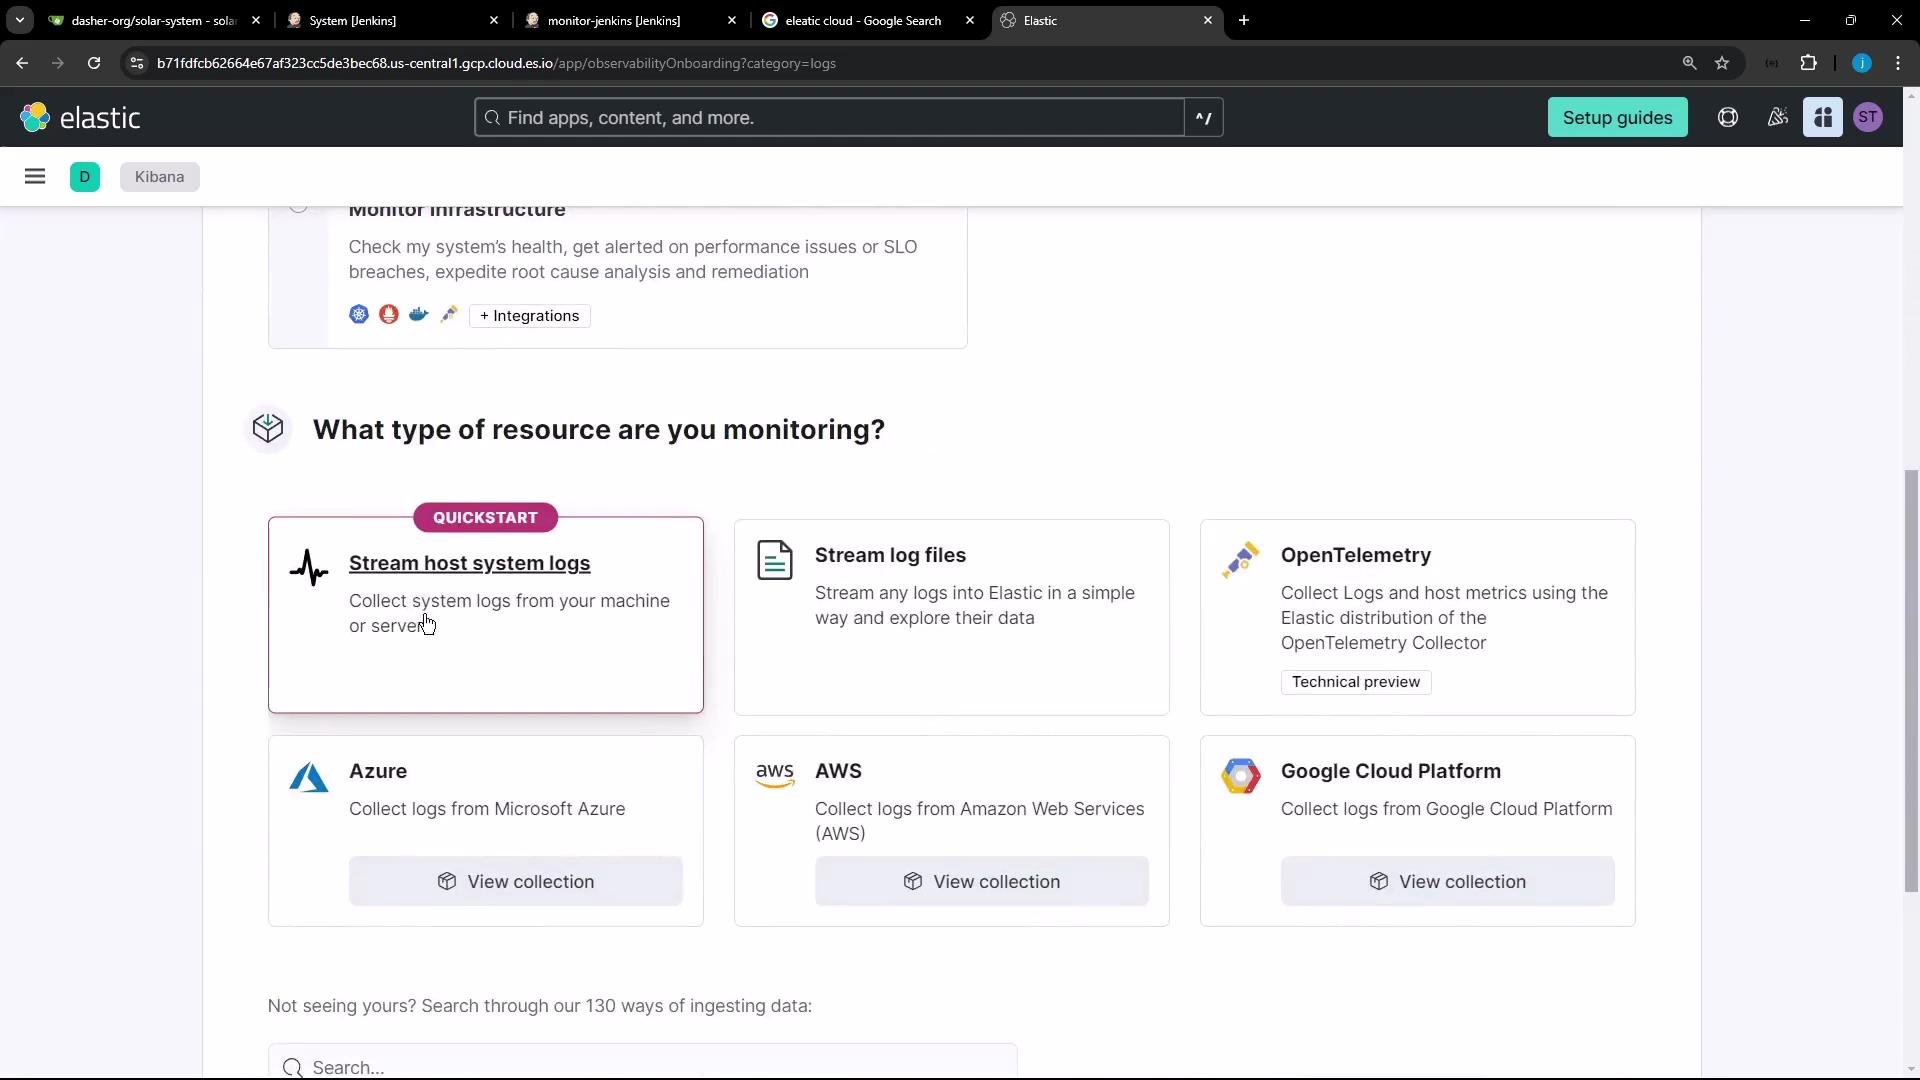
Task: Click the QUICKSTART badge
Action: pyautogui.click(x=485, y=517)
